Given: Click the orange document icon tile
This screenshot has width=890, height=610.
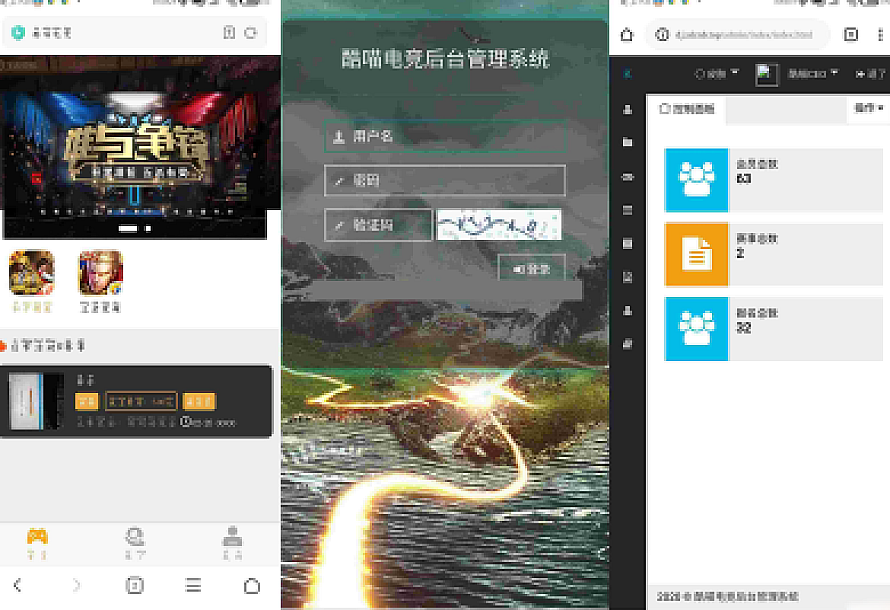Looking at the screenshot, I should (696, 254).
